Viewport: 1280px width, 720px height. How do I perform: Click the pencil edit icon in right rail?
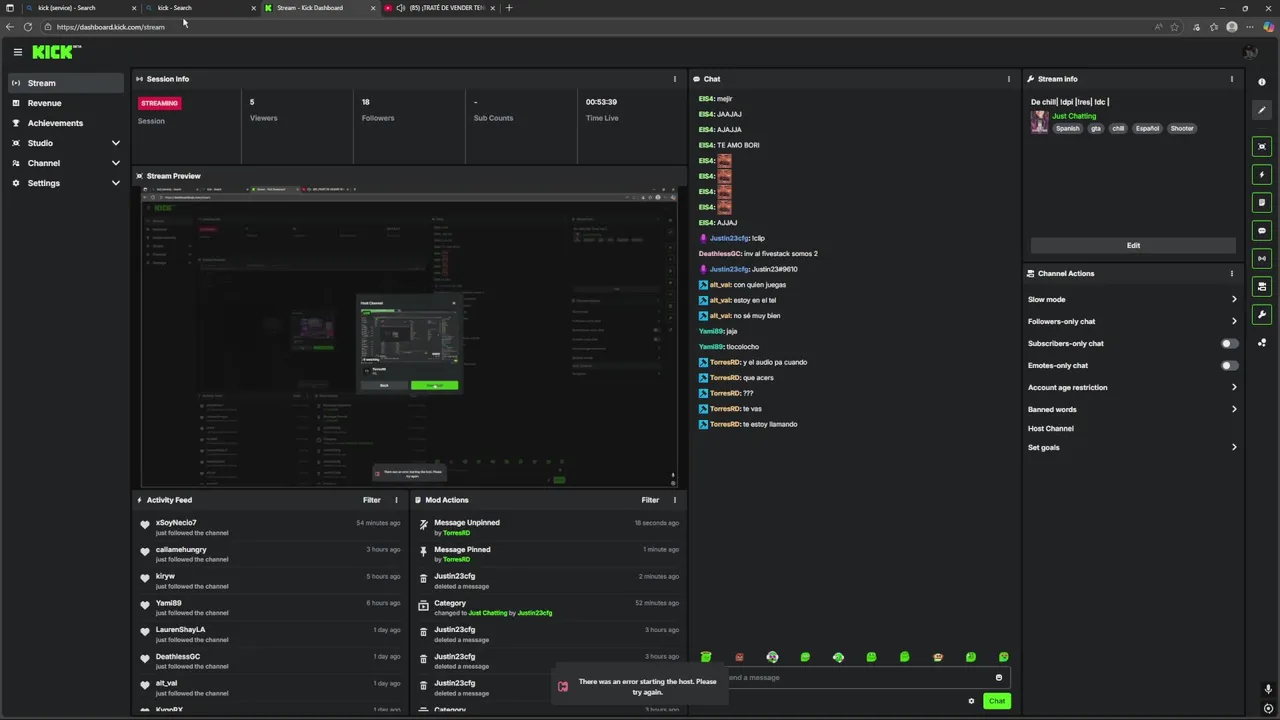point(1262,110)
